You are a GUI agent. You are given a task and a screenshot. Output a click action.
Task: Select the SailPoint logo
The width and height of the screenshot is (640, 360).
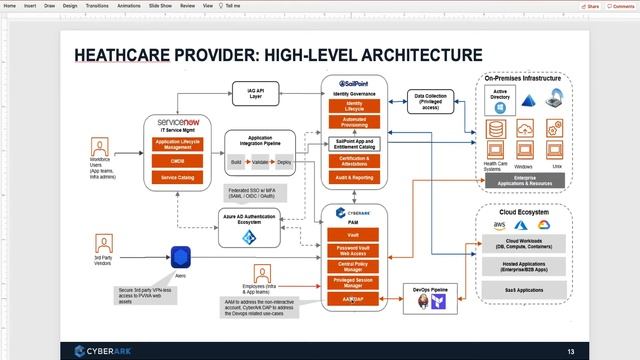coord(353,84)
